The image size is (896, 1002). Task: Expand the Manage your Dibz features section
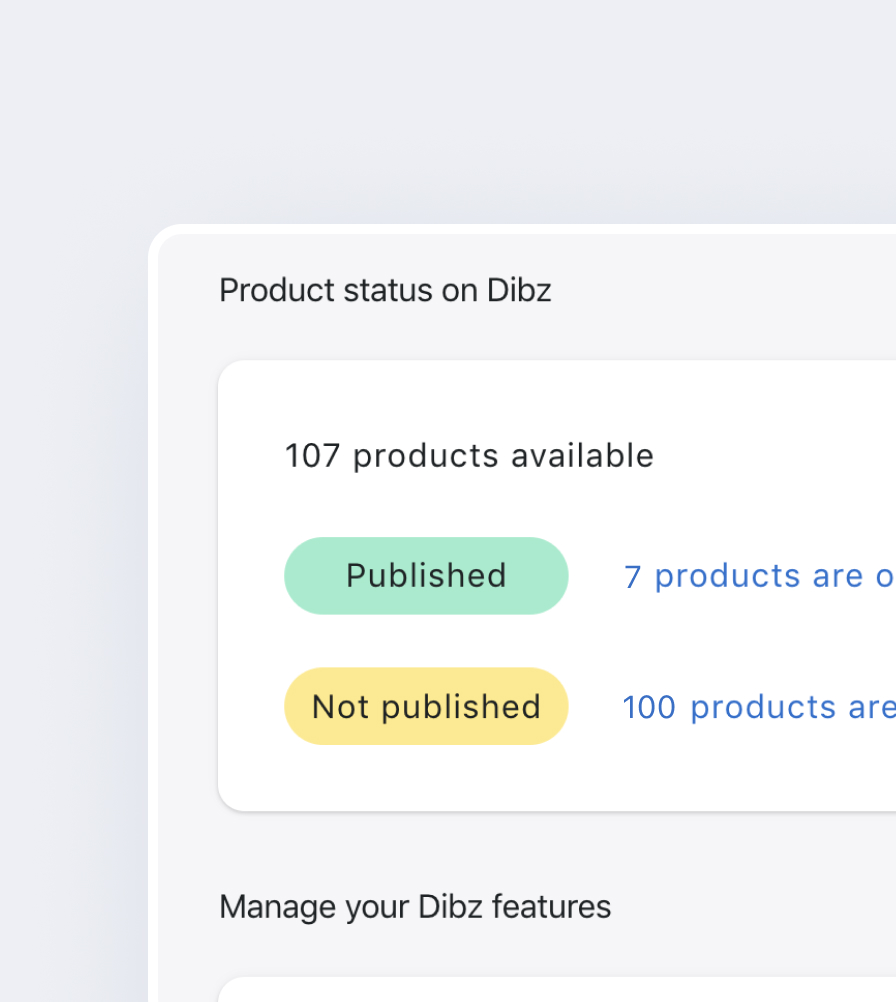tap(415, 906)
